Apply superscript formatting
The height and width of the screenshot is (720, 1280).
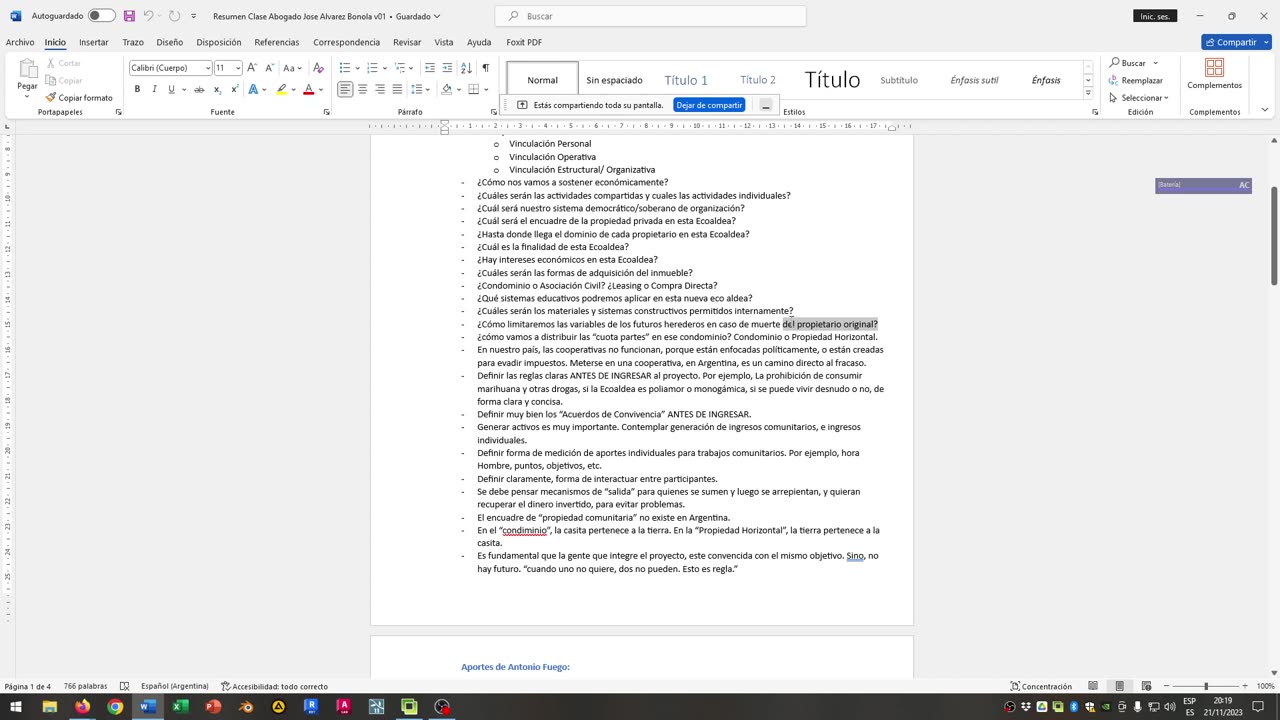[234, 89]
